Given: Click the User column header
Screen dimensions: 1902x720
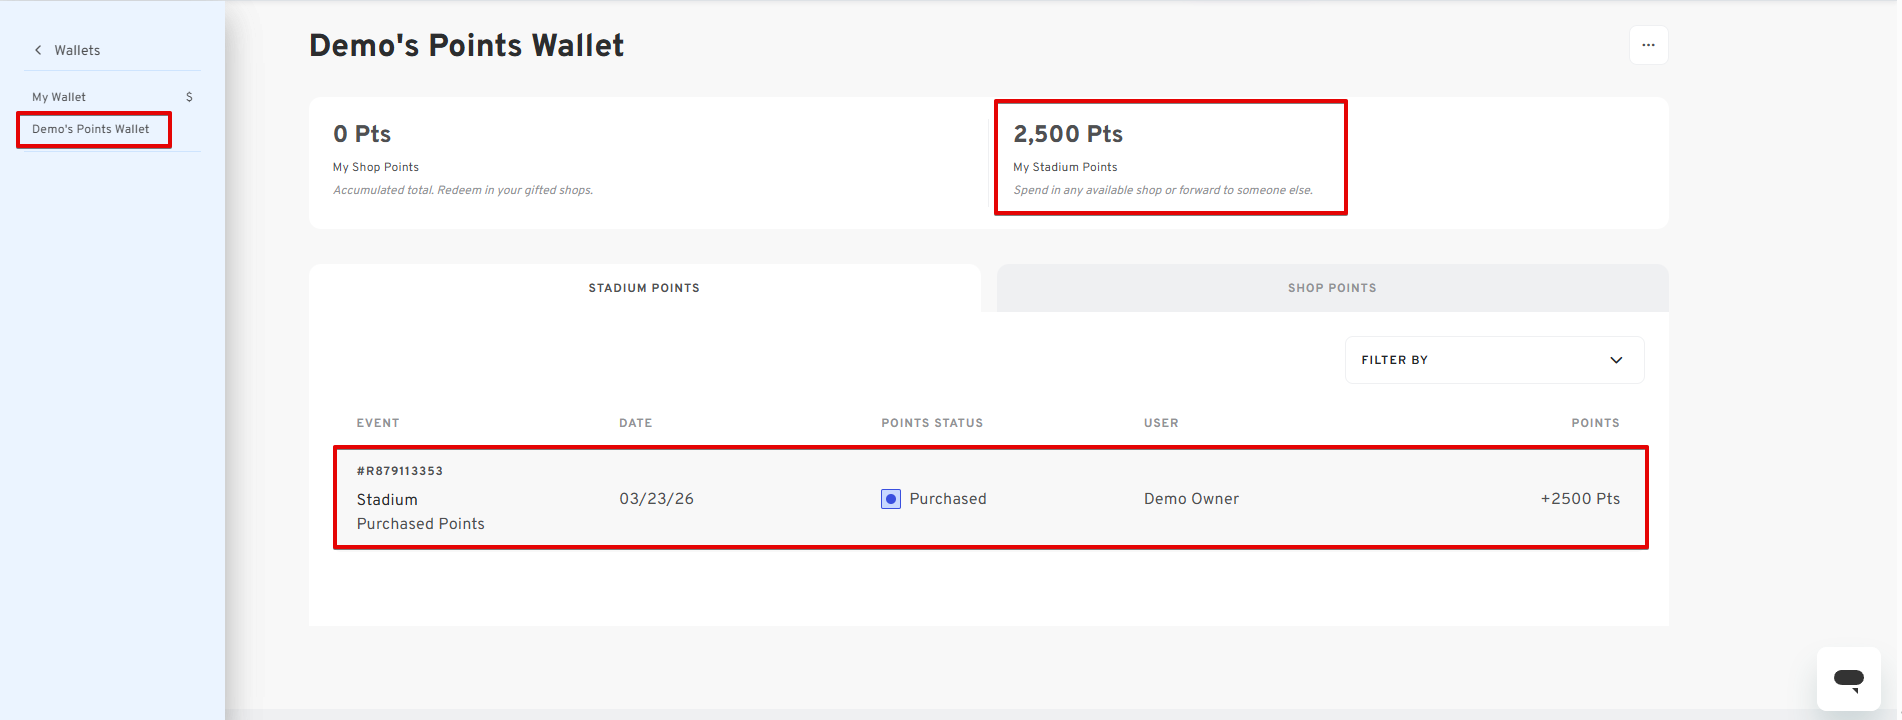Looking at the screenshot, I should point(1161,423).
